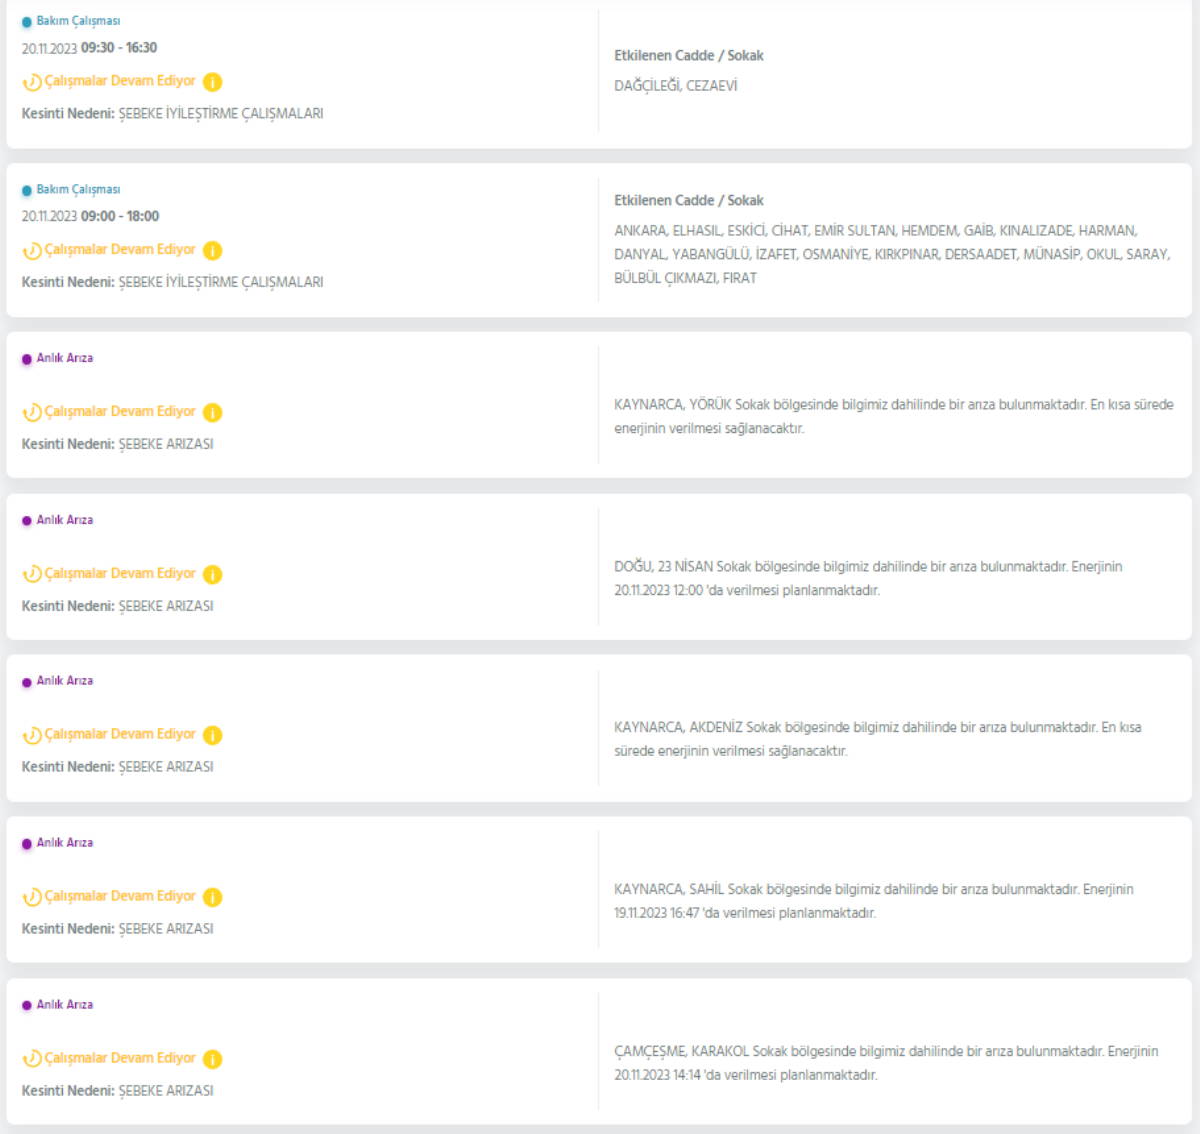
Task: Click the 20.11.2023 09:30 - 16:30 time range
Action: pos(89,48)
